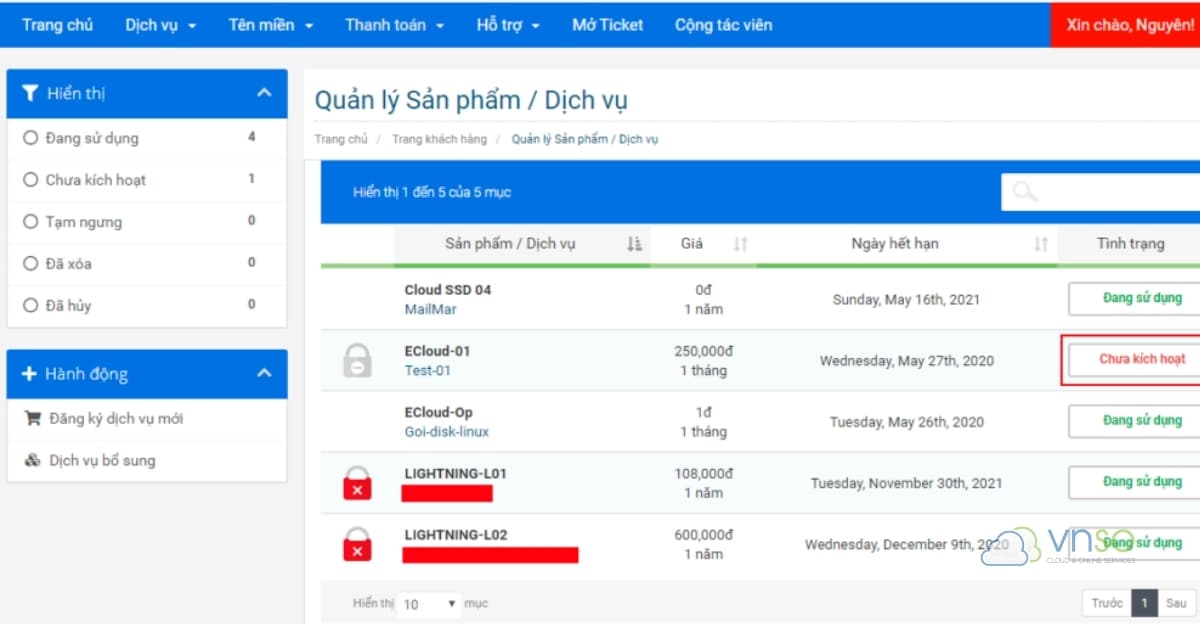The height and width of the screenshot is (624, 1200).
Task: Click Trang chủ breadcrumb link
Action: 341,139
